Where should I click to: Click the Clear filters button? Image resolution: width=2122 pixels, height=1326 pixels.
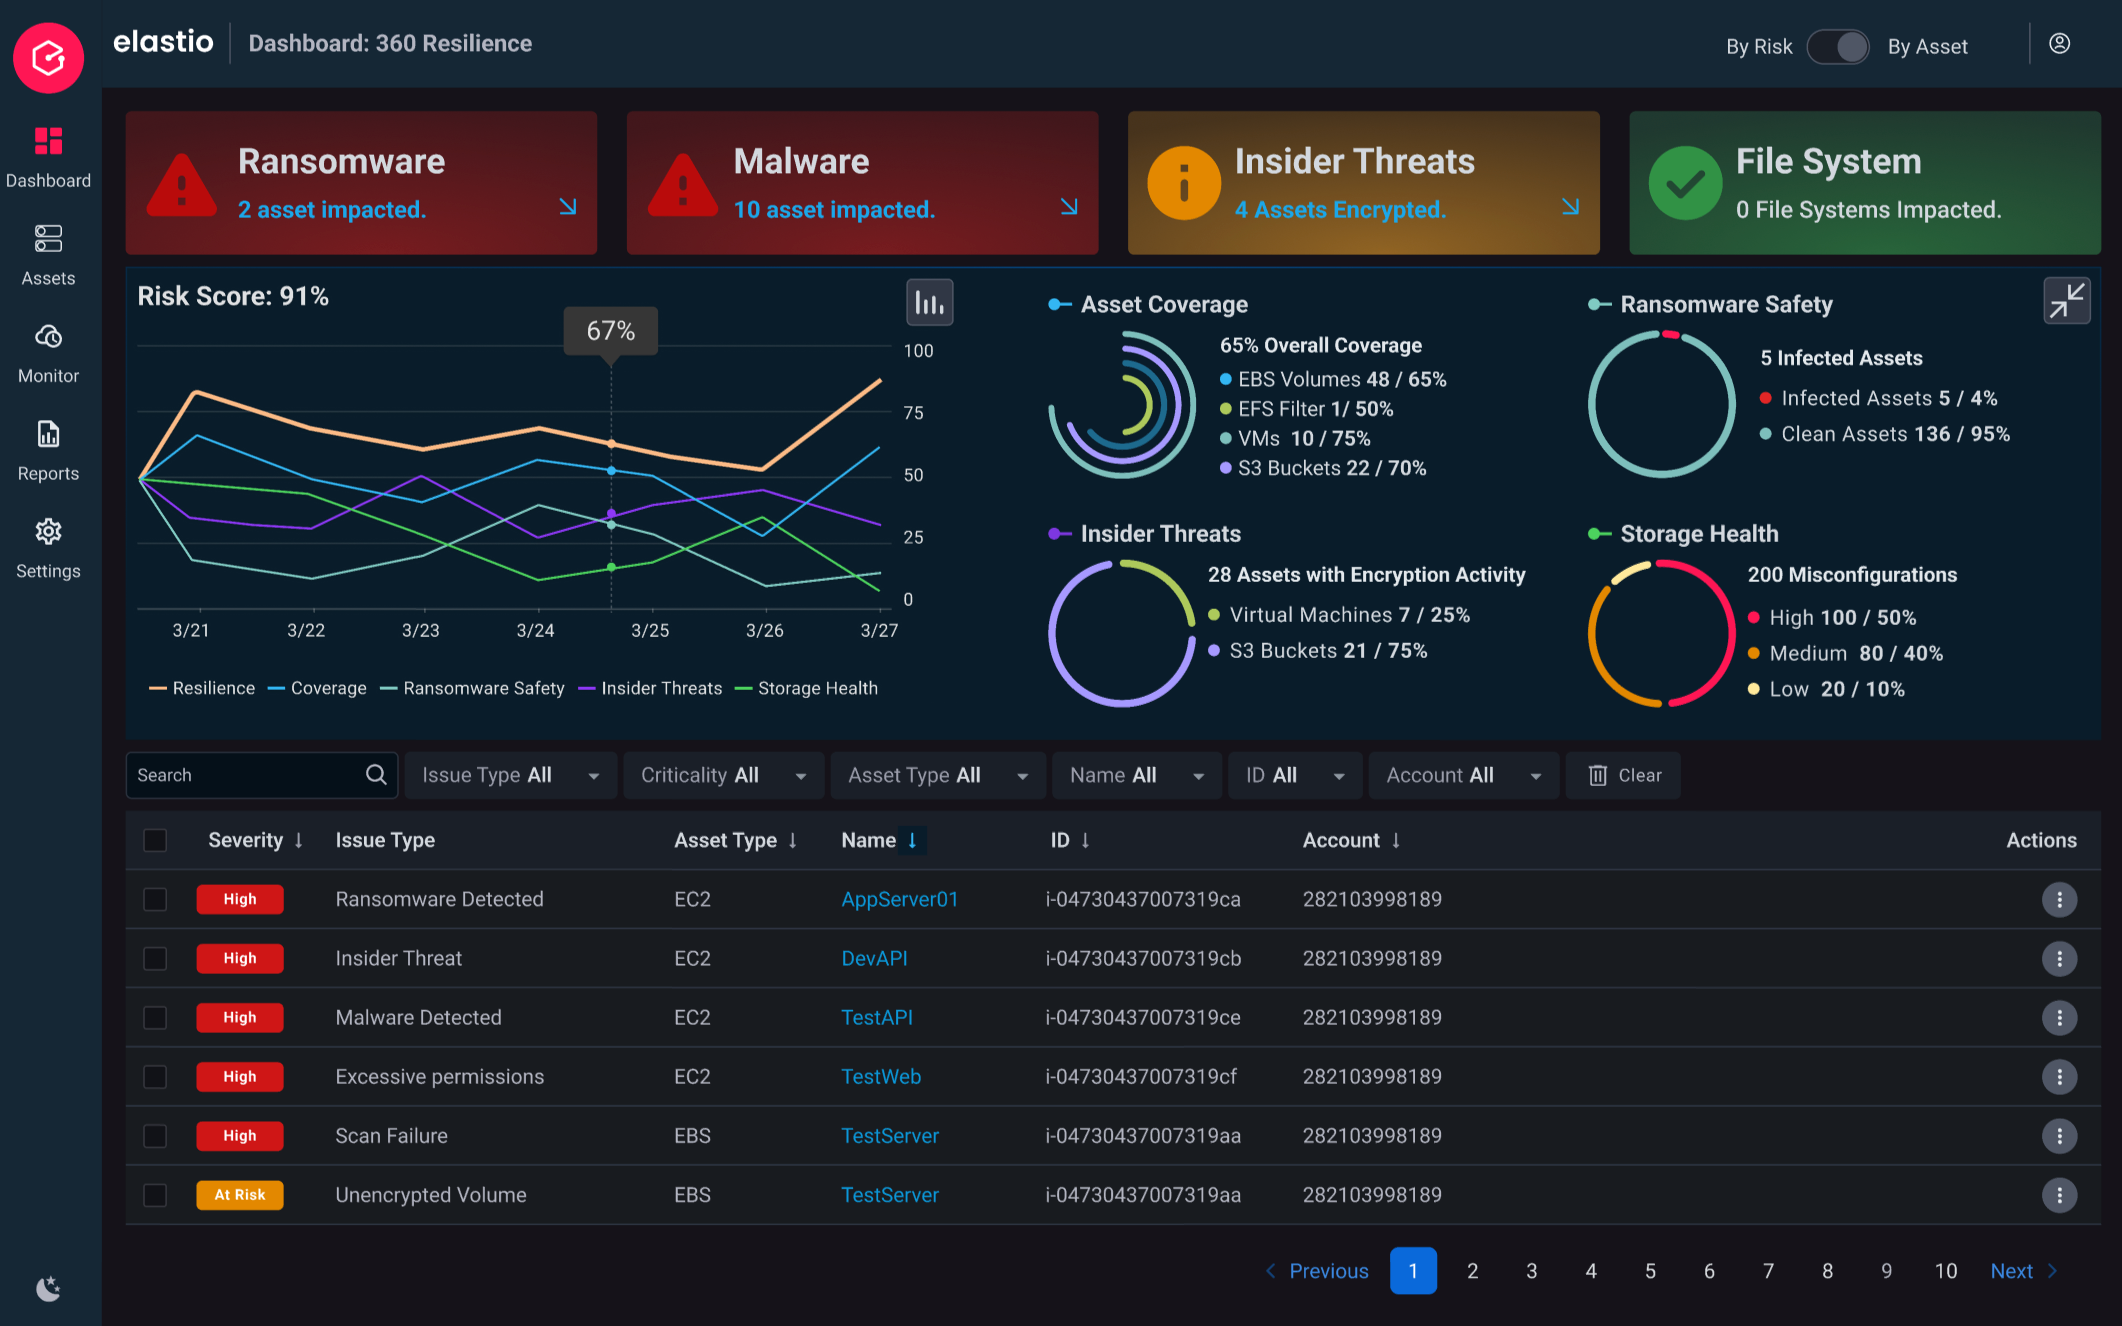point(1624,775)
